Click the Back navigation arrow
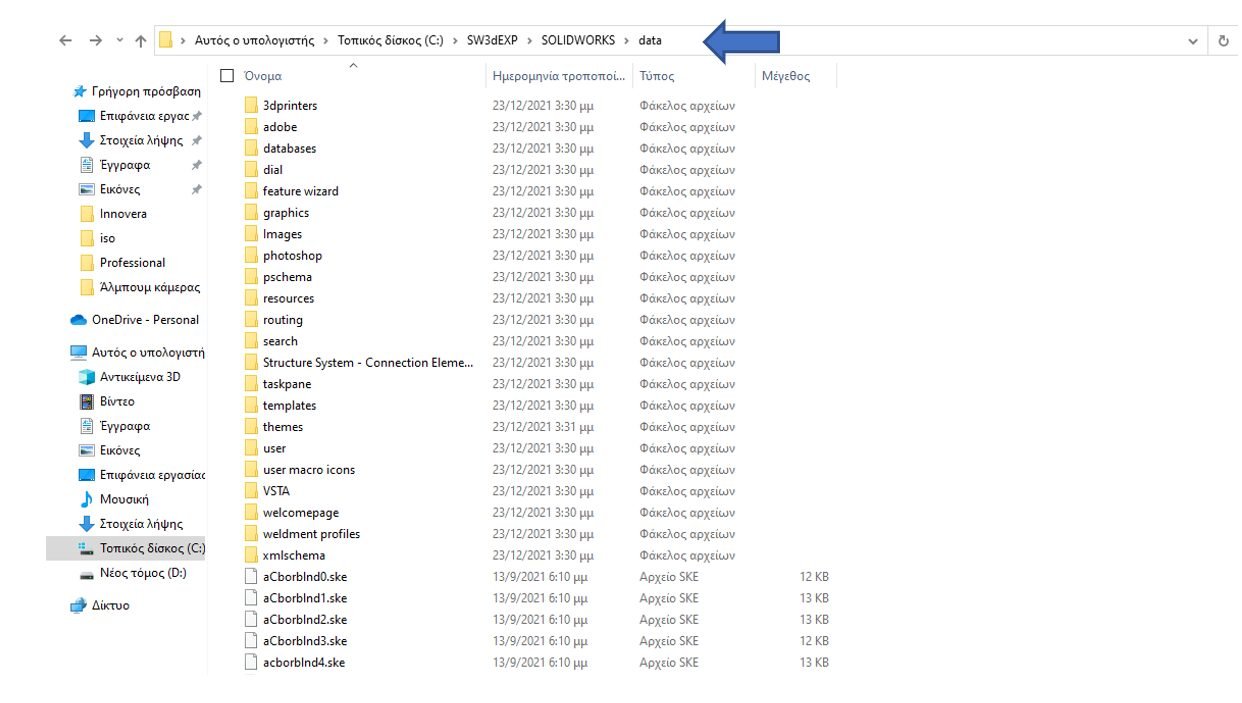This screenshot has width=1242, height=703. click(x=66, y=41)
